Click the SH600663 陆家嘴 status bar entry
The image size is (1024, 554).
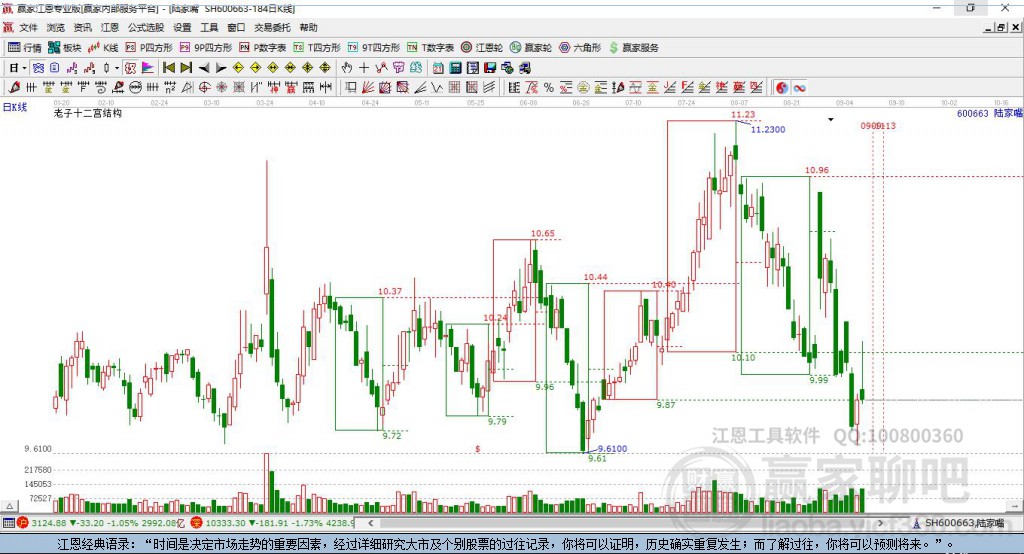tap(959, 523)
